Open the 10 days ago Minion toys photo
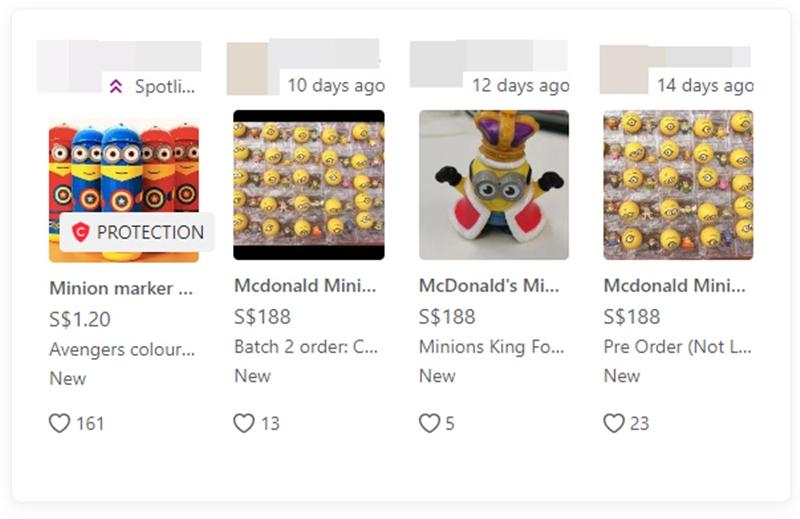800x519 pixels. [x=308, y=184]
